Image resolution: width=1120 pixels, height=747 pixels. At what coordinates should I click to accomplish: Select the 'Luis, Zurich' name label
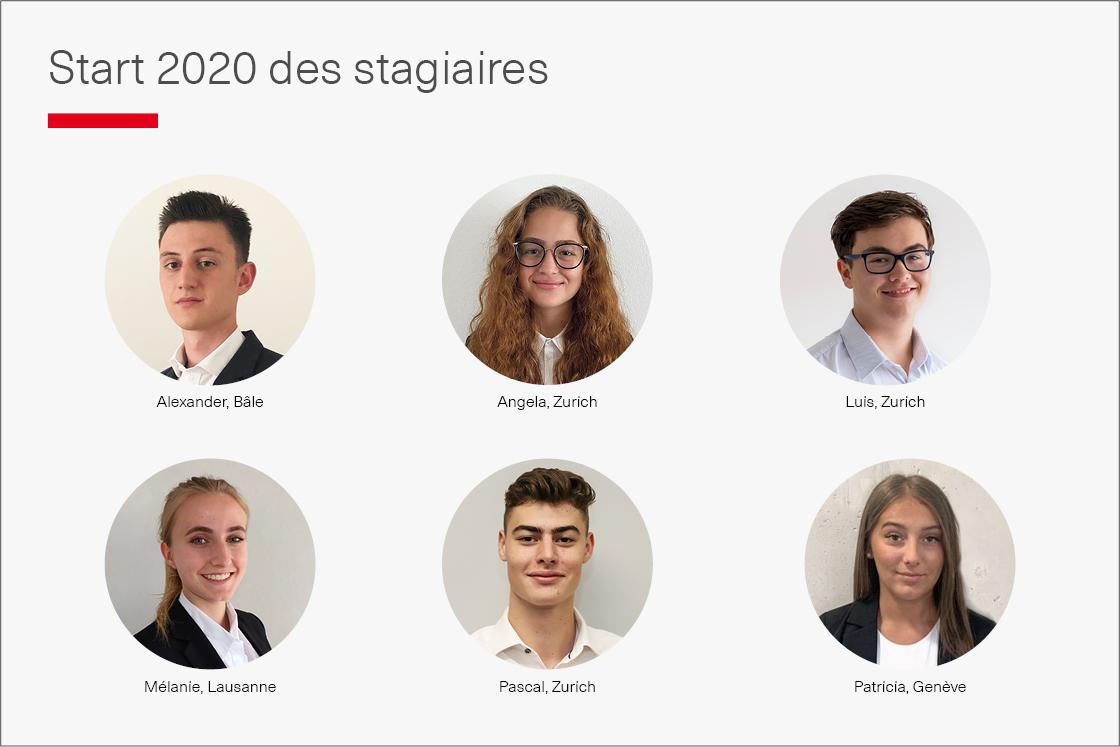pyautogui.click(x=885, y=402)
